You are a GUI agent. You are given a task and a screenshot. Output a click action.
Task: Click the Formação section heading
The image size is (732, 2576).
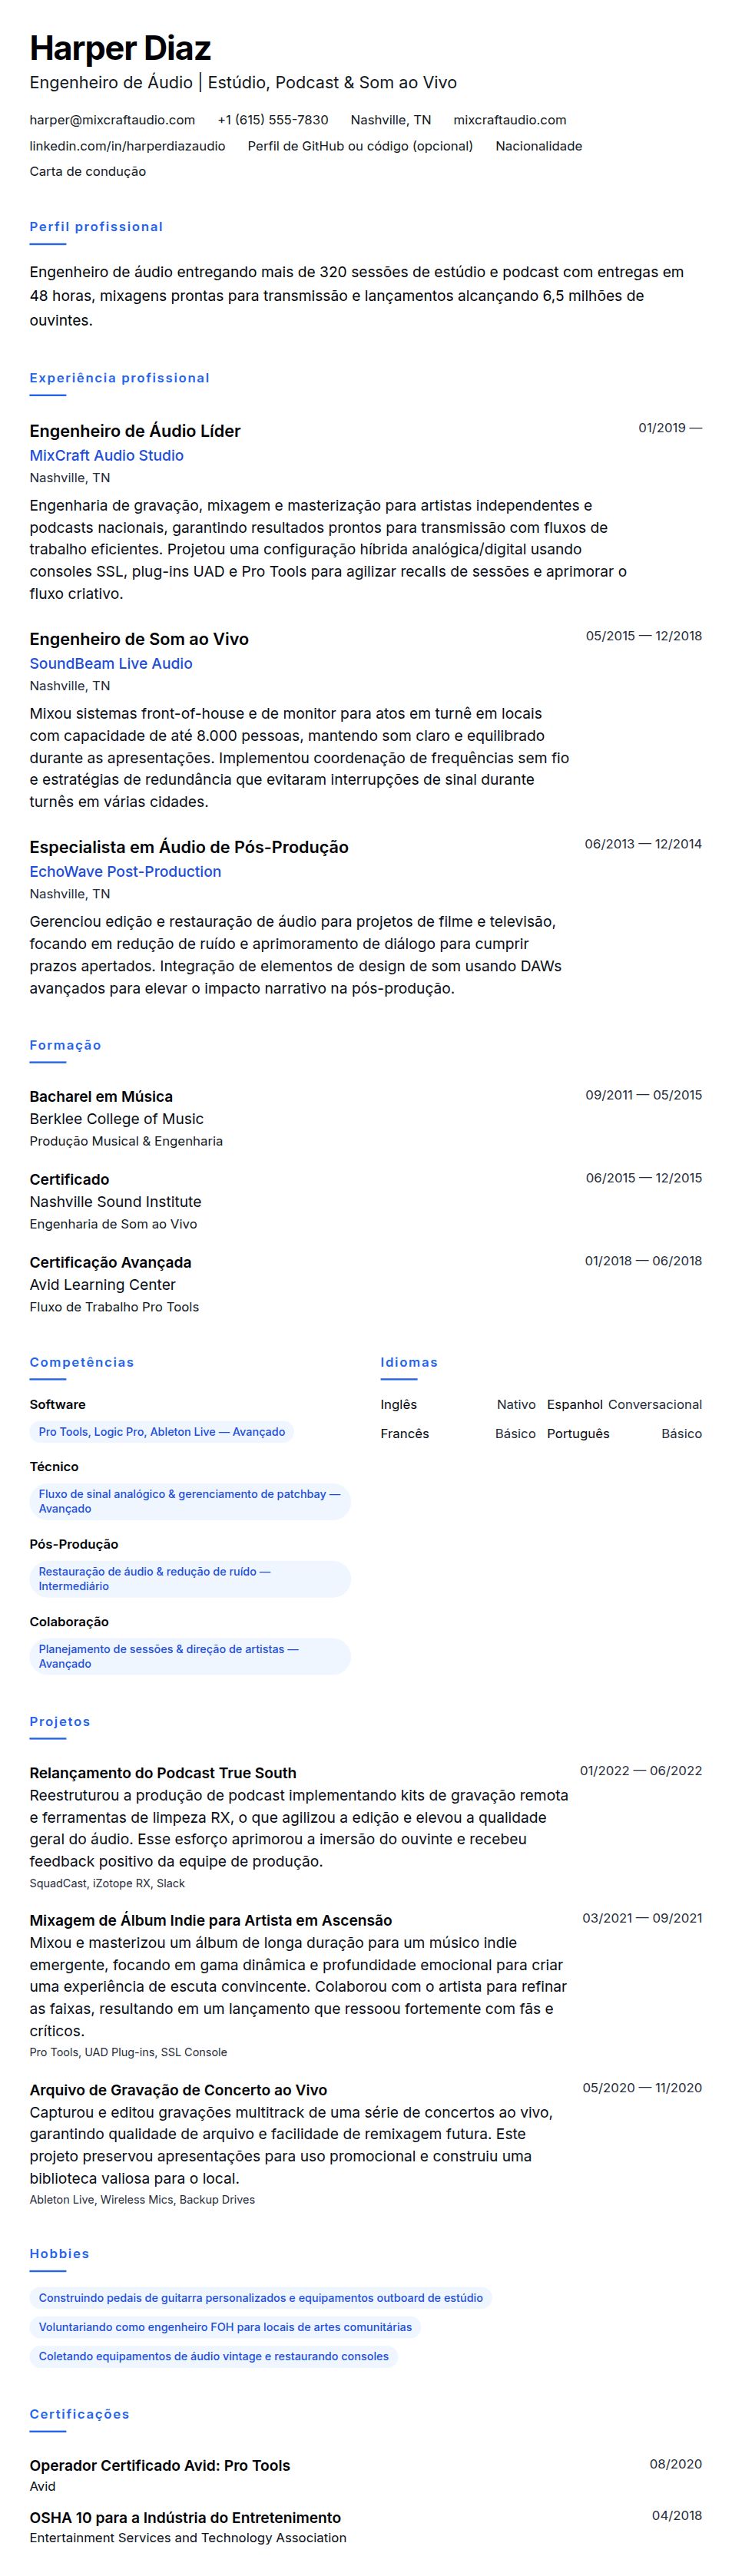coord(65,1045)
